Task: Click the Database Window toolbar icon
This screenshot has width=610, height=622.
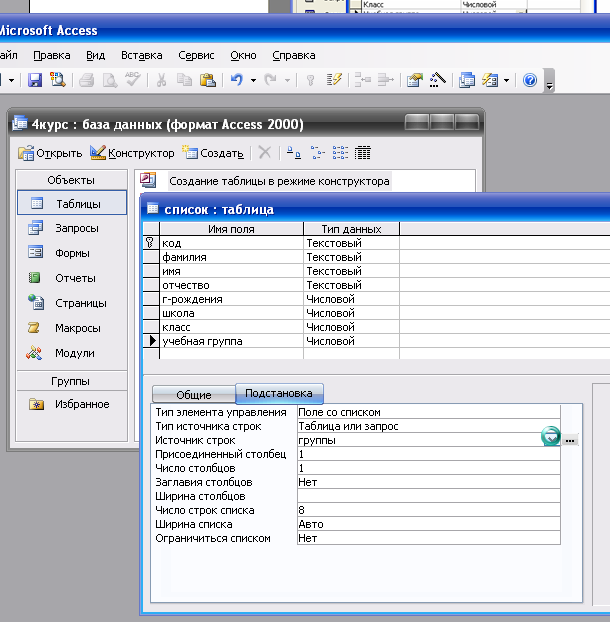Action: tap(467, 80)
